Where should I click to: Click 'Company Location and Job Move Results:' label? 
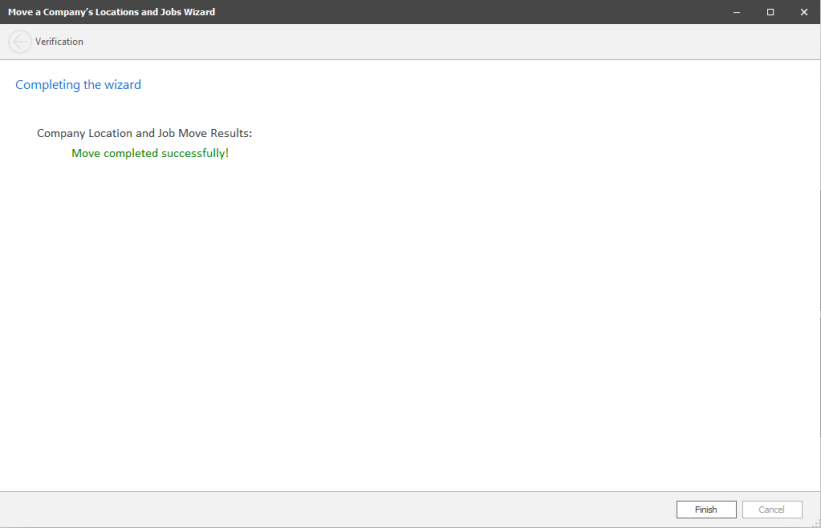click(x=144, y=133)
